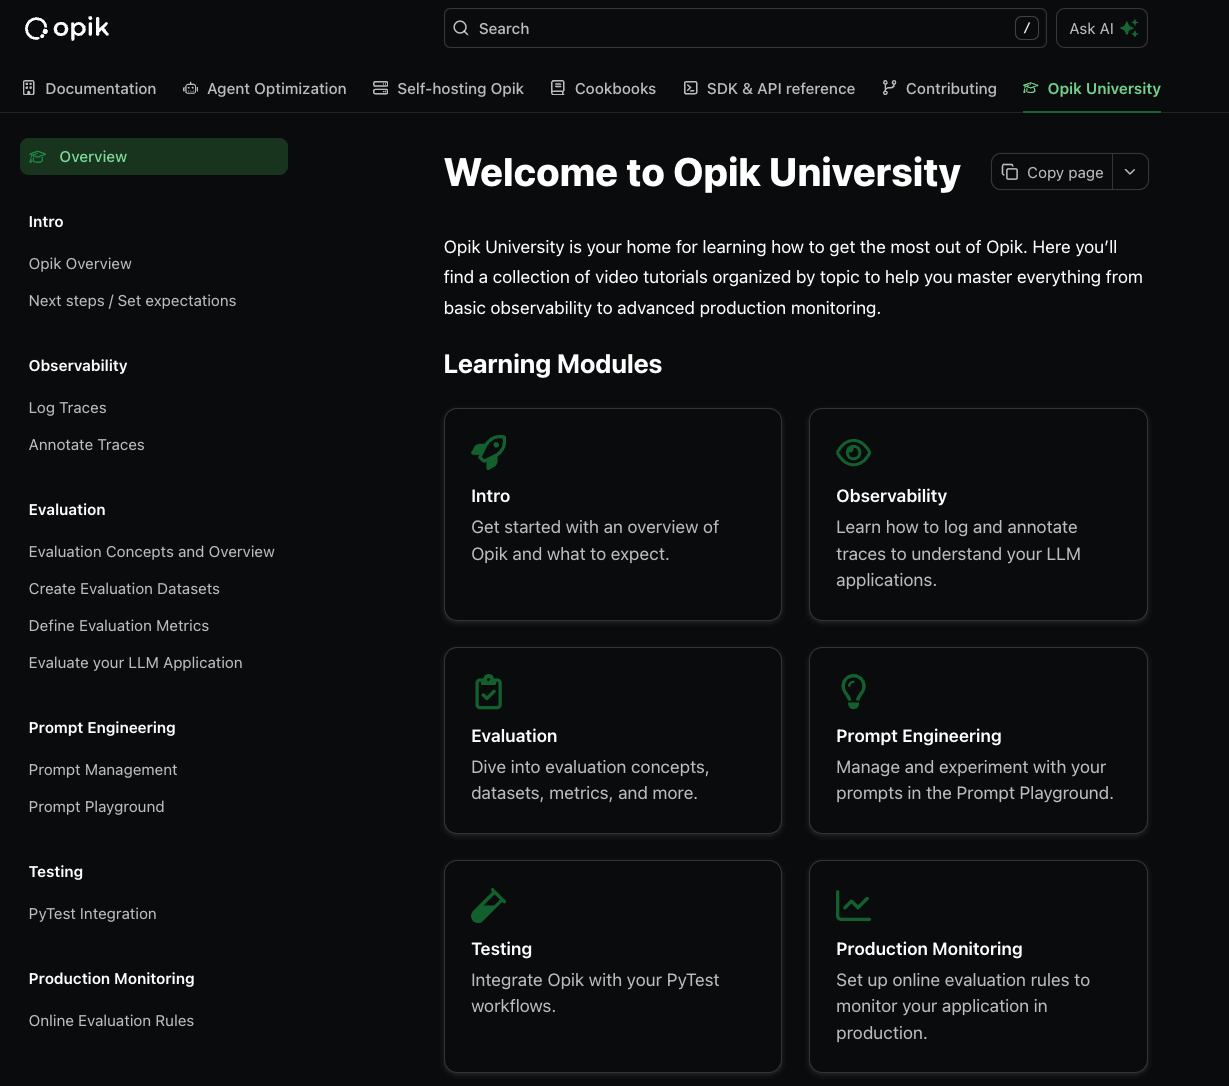Click the Evaluation sidebar section heading
This screenshot has height=1086, width=1229.
pyautogui.click(x=67, y=510)
